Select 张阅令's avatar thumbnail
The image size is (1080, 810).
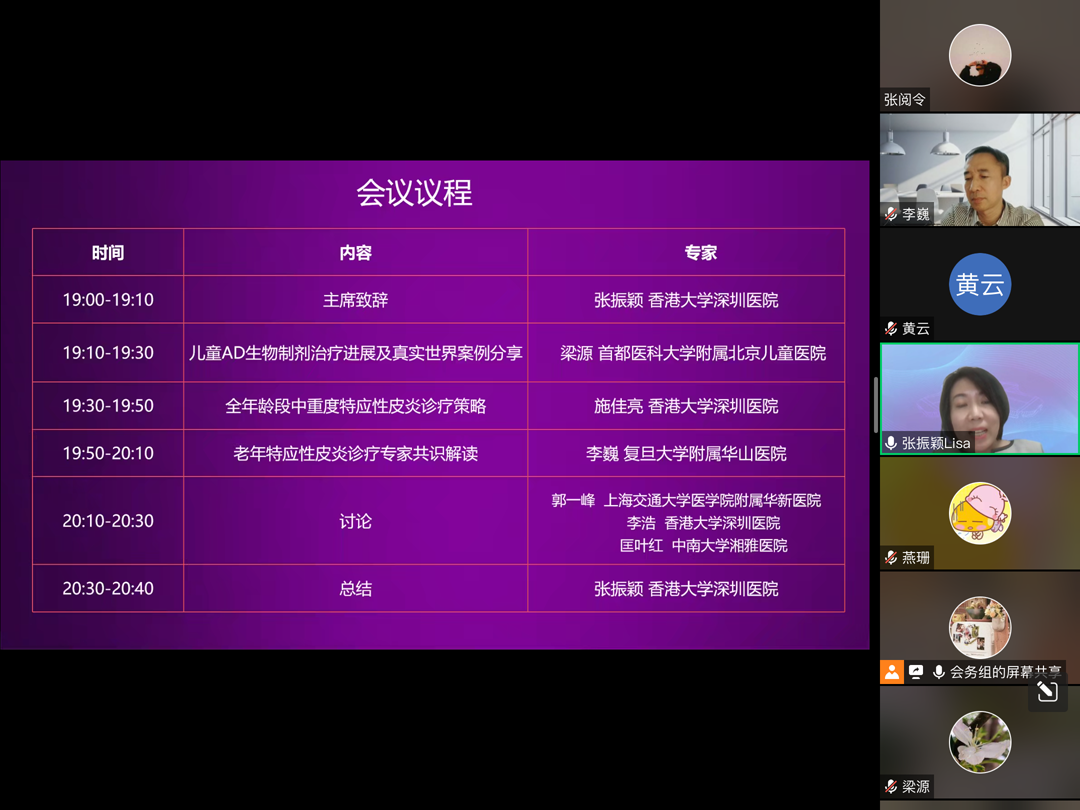(979, 55)
